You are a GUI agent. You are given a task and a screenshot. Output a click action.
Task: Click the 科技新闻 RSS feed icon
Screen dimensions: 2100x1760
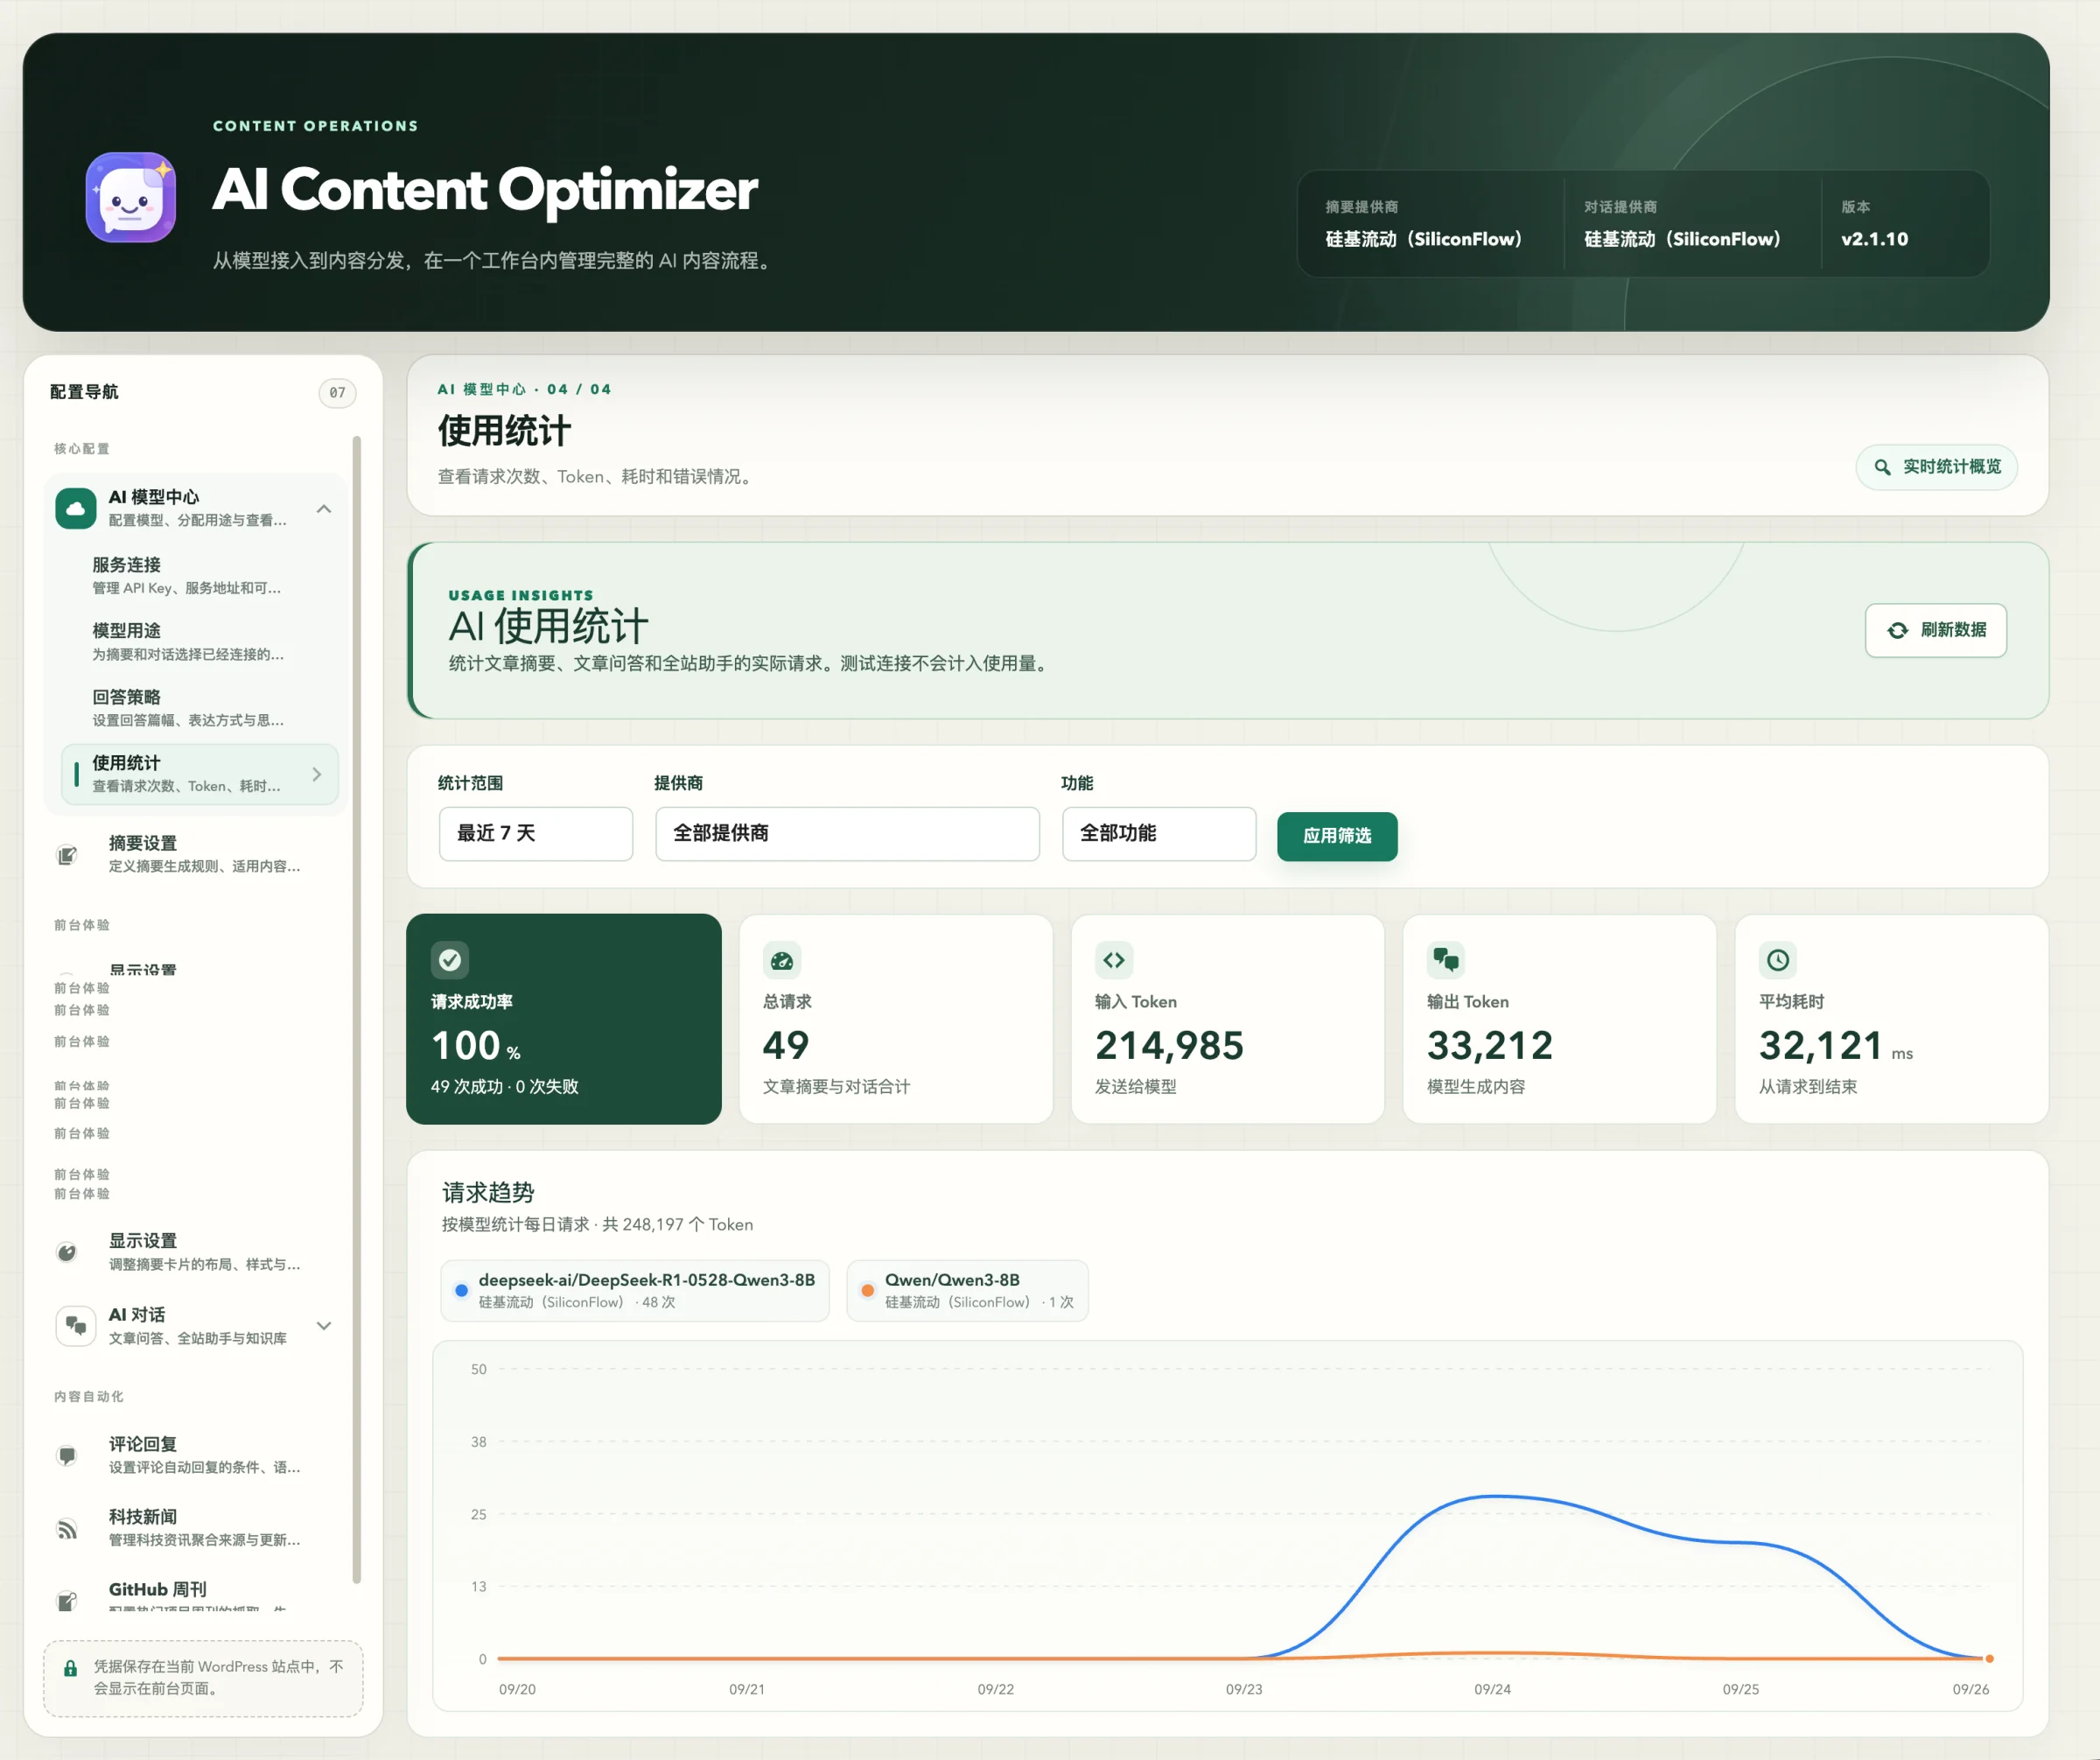pos(67,1529)
